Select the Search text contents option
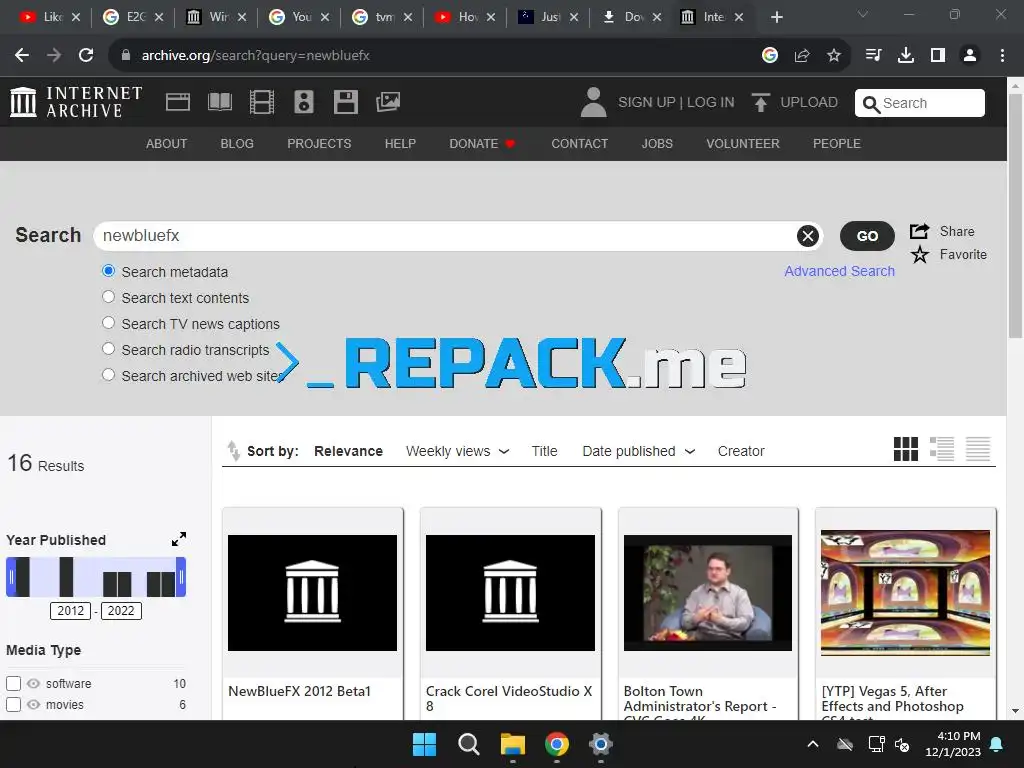Screen dimensions: 1024x768 [108, 297]
